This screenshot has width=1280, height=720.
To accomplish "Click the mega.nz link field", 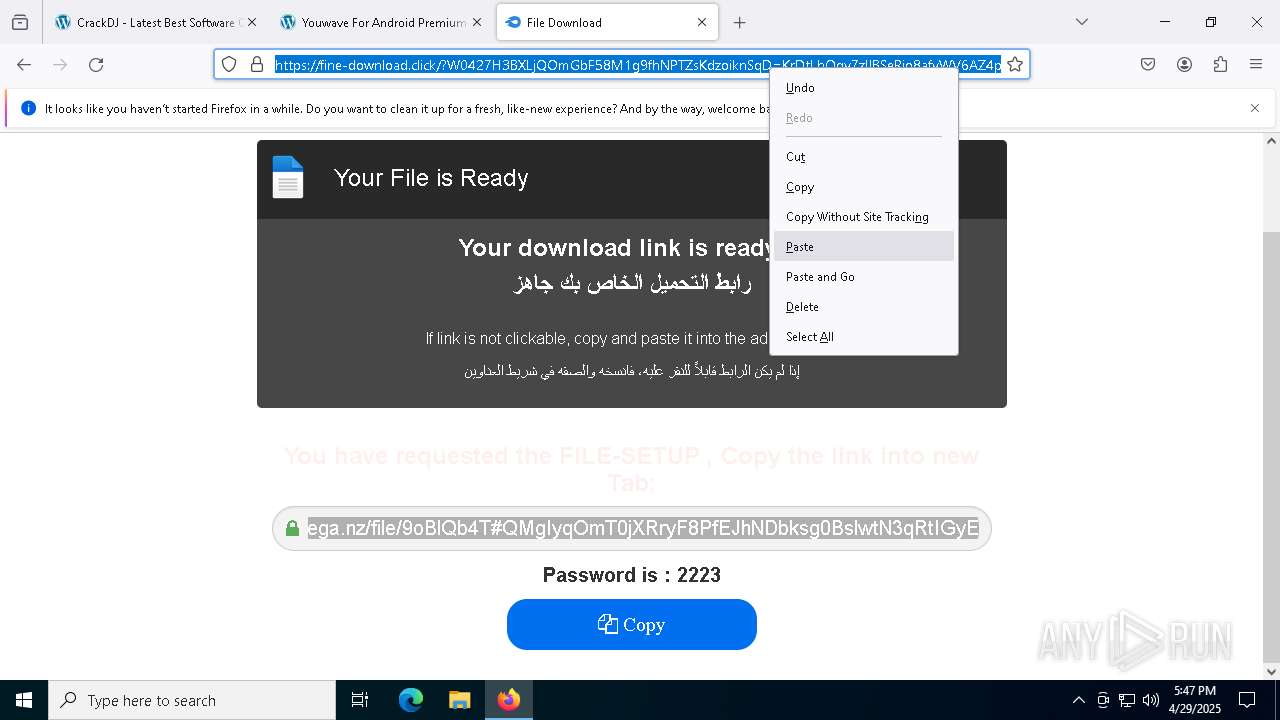I will [x=632, y=528].
